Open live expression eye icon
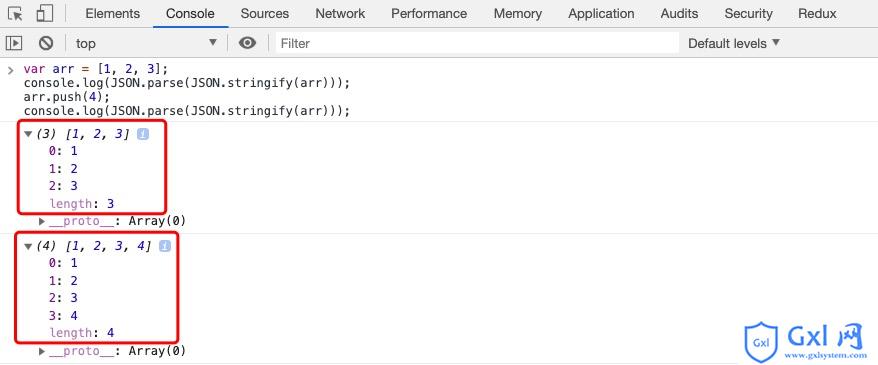Viewport: 878px width, 365px height. pos(247,43)
